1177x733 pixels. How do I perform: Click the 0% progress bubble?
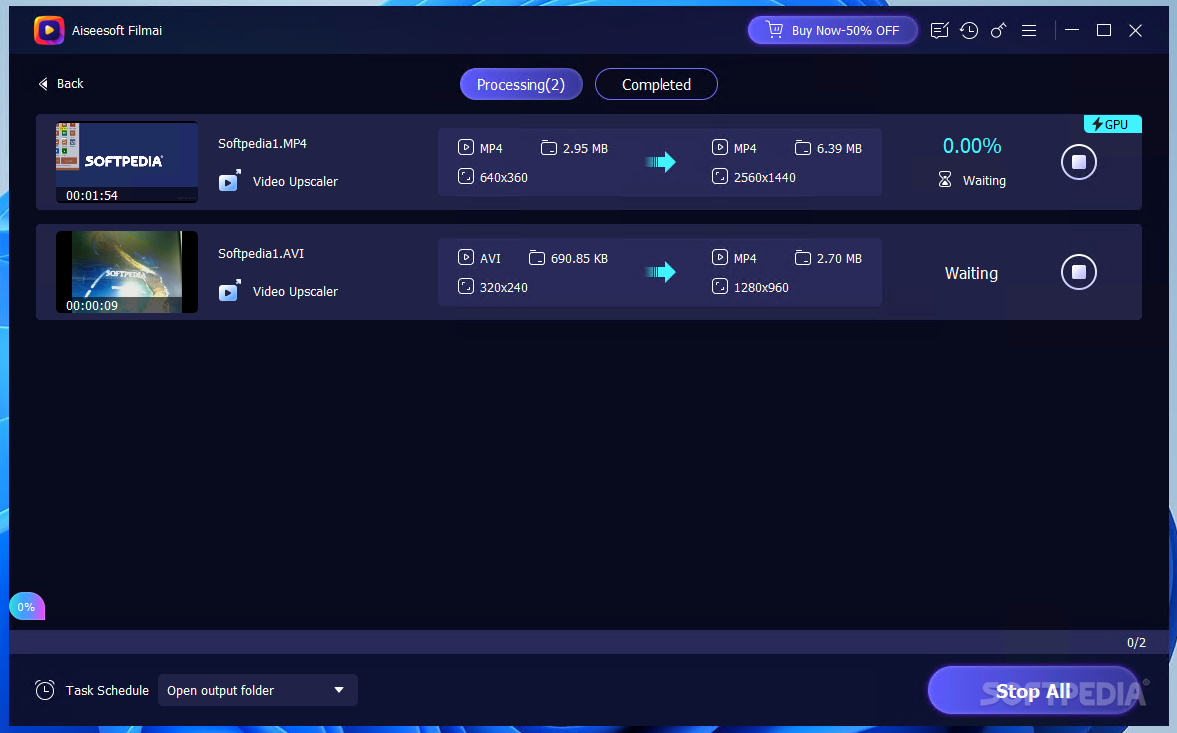click(x=26, y=606)
